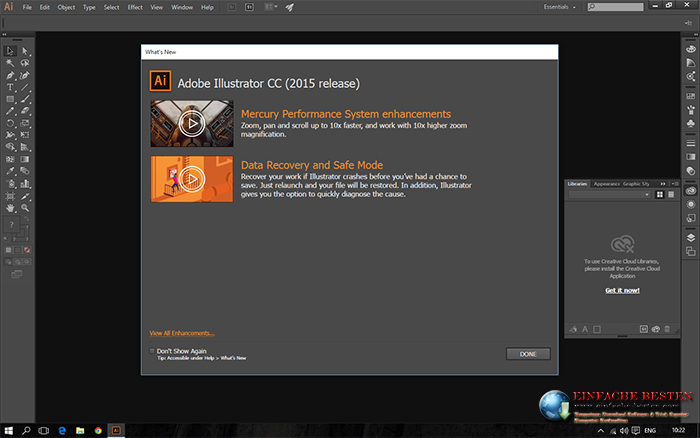Select the Rotate tool
Image resolution: width=700 pixels, height=438 pixels.
pyautogui.click(x=10, y=123)
